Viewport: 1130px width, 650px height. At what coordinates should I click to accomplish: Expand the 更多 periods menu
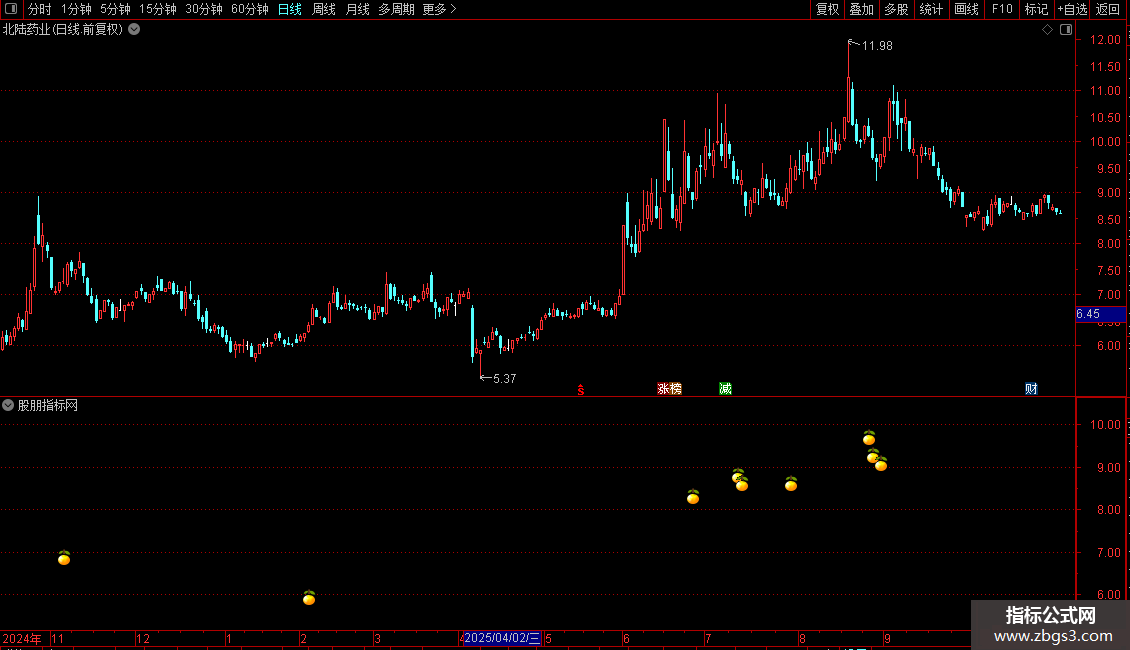(440, 9)
